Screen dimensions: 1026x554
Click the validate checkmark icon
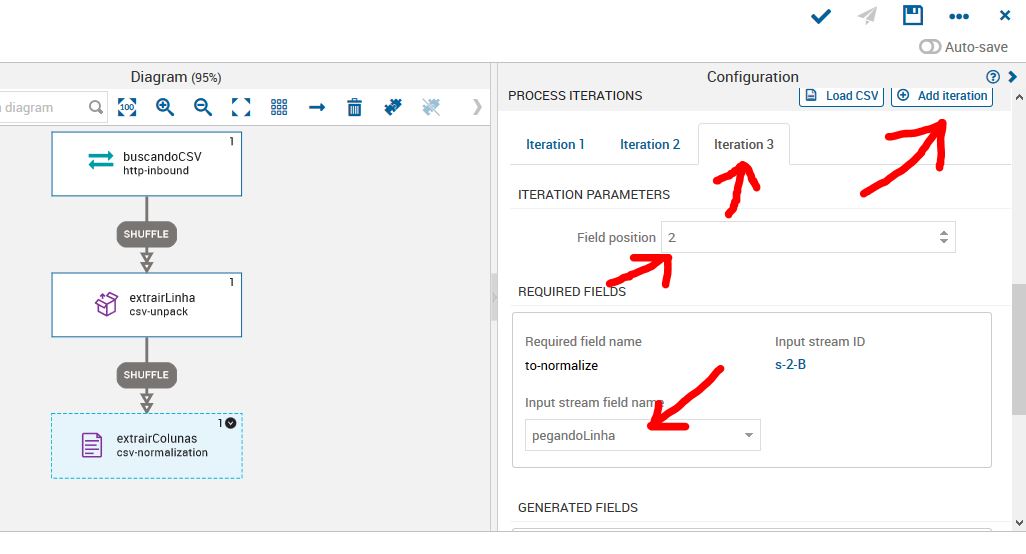tap(821, 16)
